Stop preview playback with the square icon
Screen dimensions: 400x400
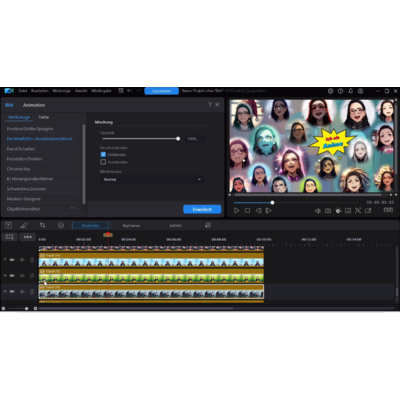pyautogui.click(x=247, y=211)
